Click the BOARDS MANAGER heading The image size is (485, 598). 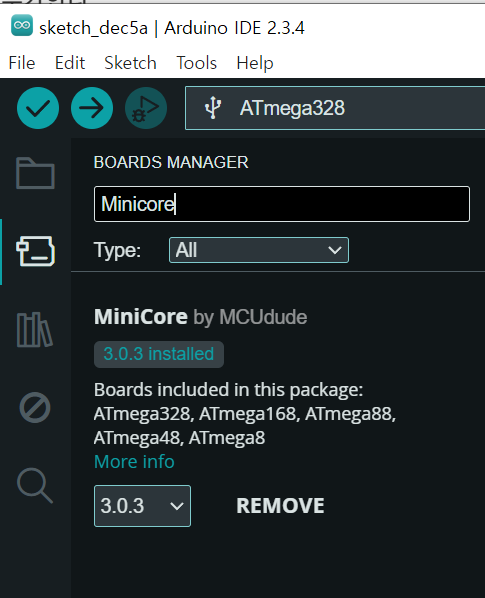point(171,162)
